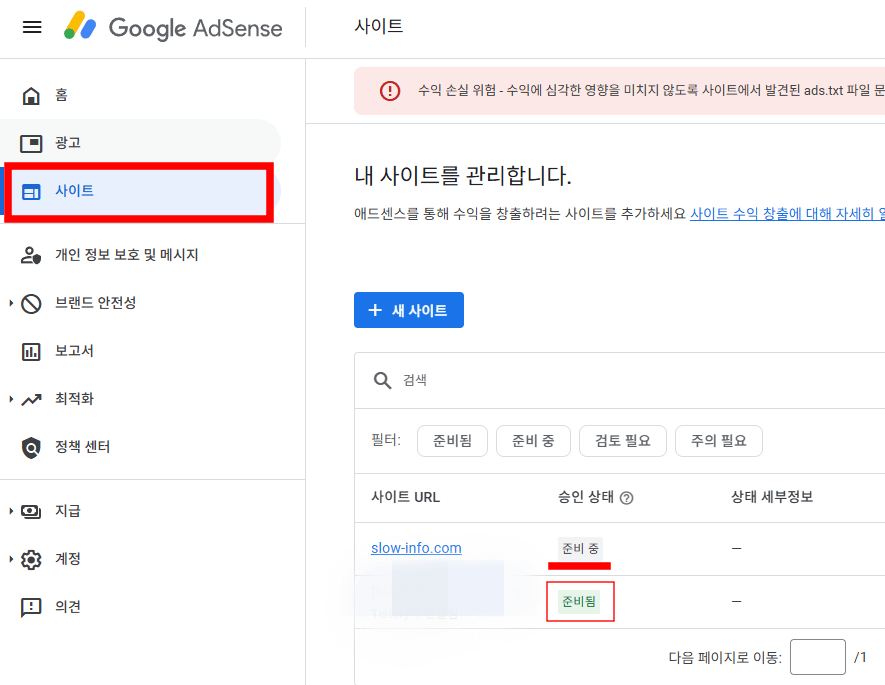Apply the 주의 필요 filter chip
Viewport: 885px width, 685px height.
pyautogui.click(x=718, y=441)
